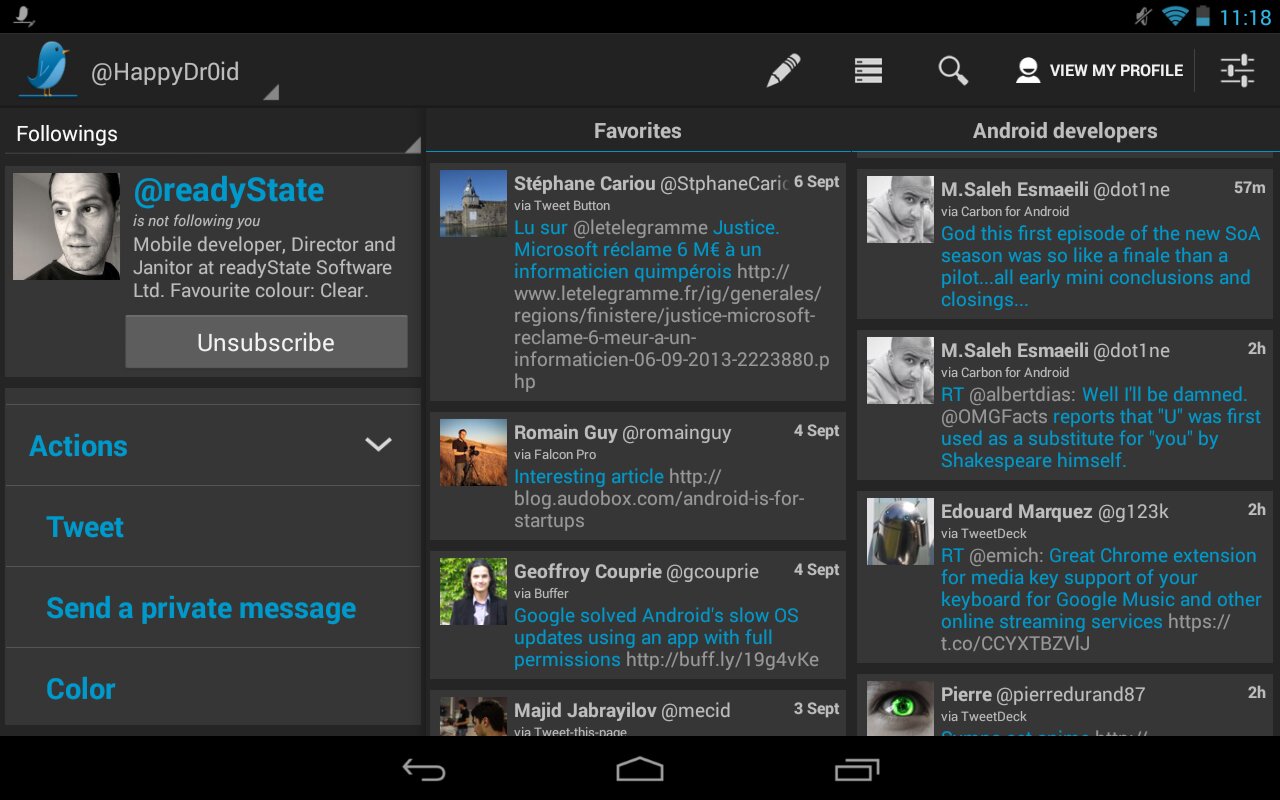
Task: Collapse the Actions section chevron
Action: [378, 445]
